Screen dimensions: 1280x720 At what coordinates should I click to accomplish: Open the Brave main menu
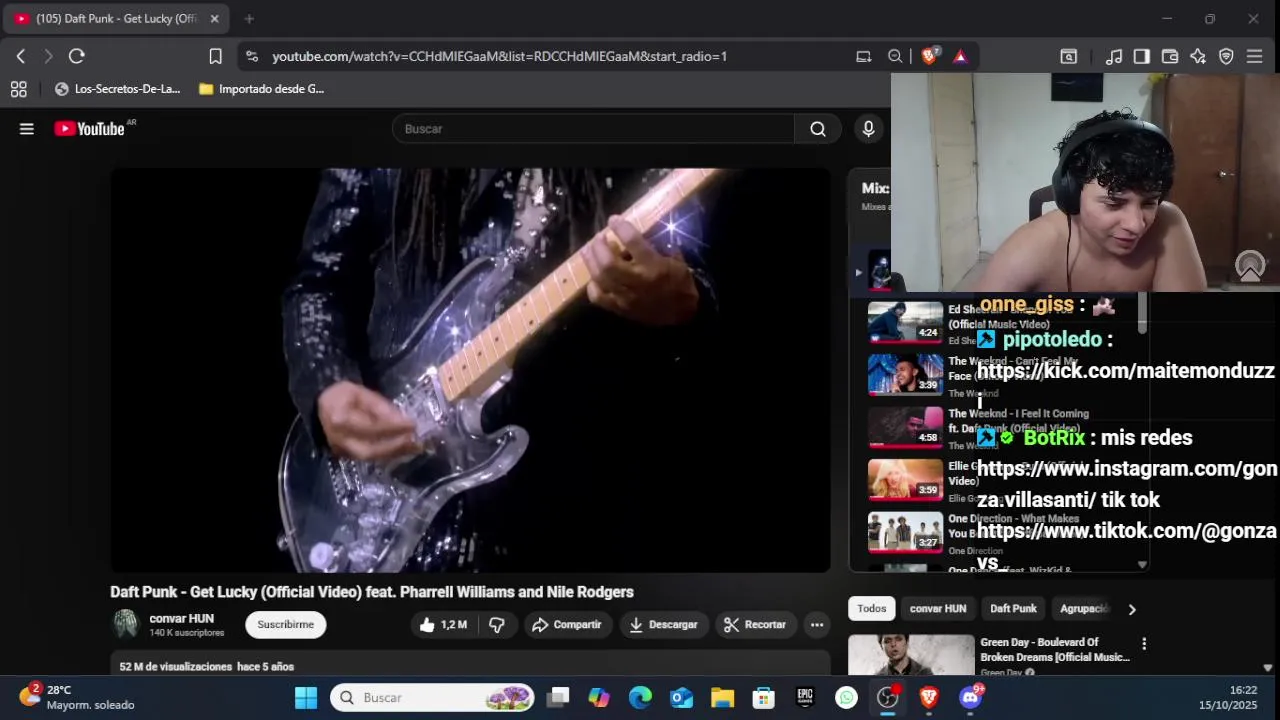pyautogui.click(x=1254, y=56)
